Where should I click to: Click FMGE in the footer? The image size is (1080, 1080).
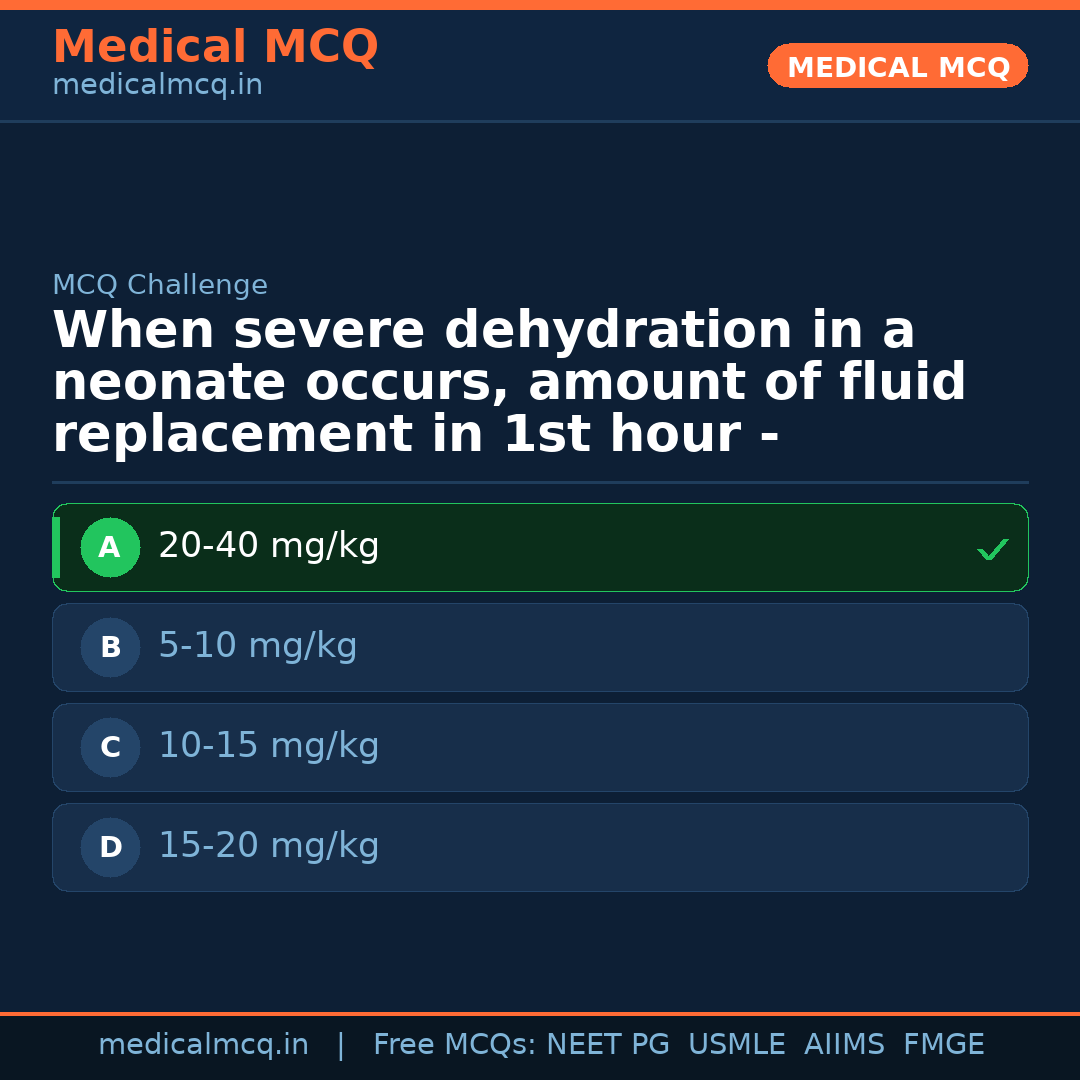click(x=943, y=1045)
